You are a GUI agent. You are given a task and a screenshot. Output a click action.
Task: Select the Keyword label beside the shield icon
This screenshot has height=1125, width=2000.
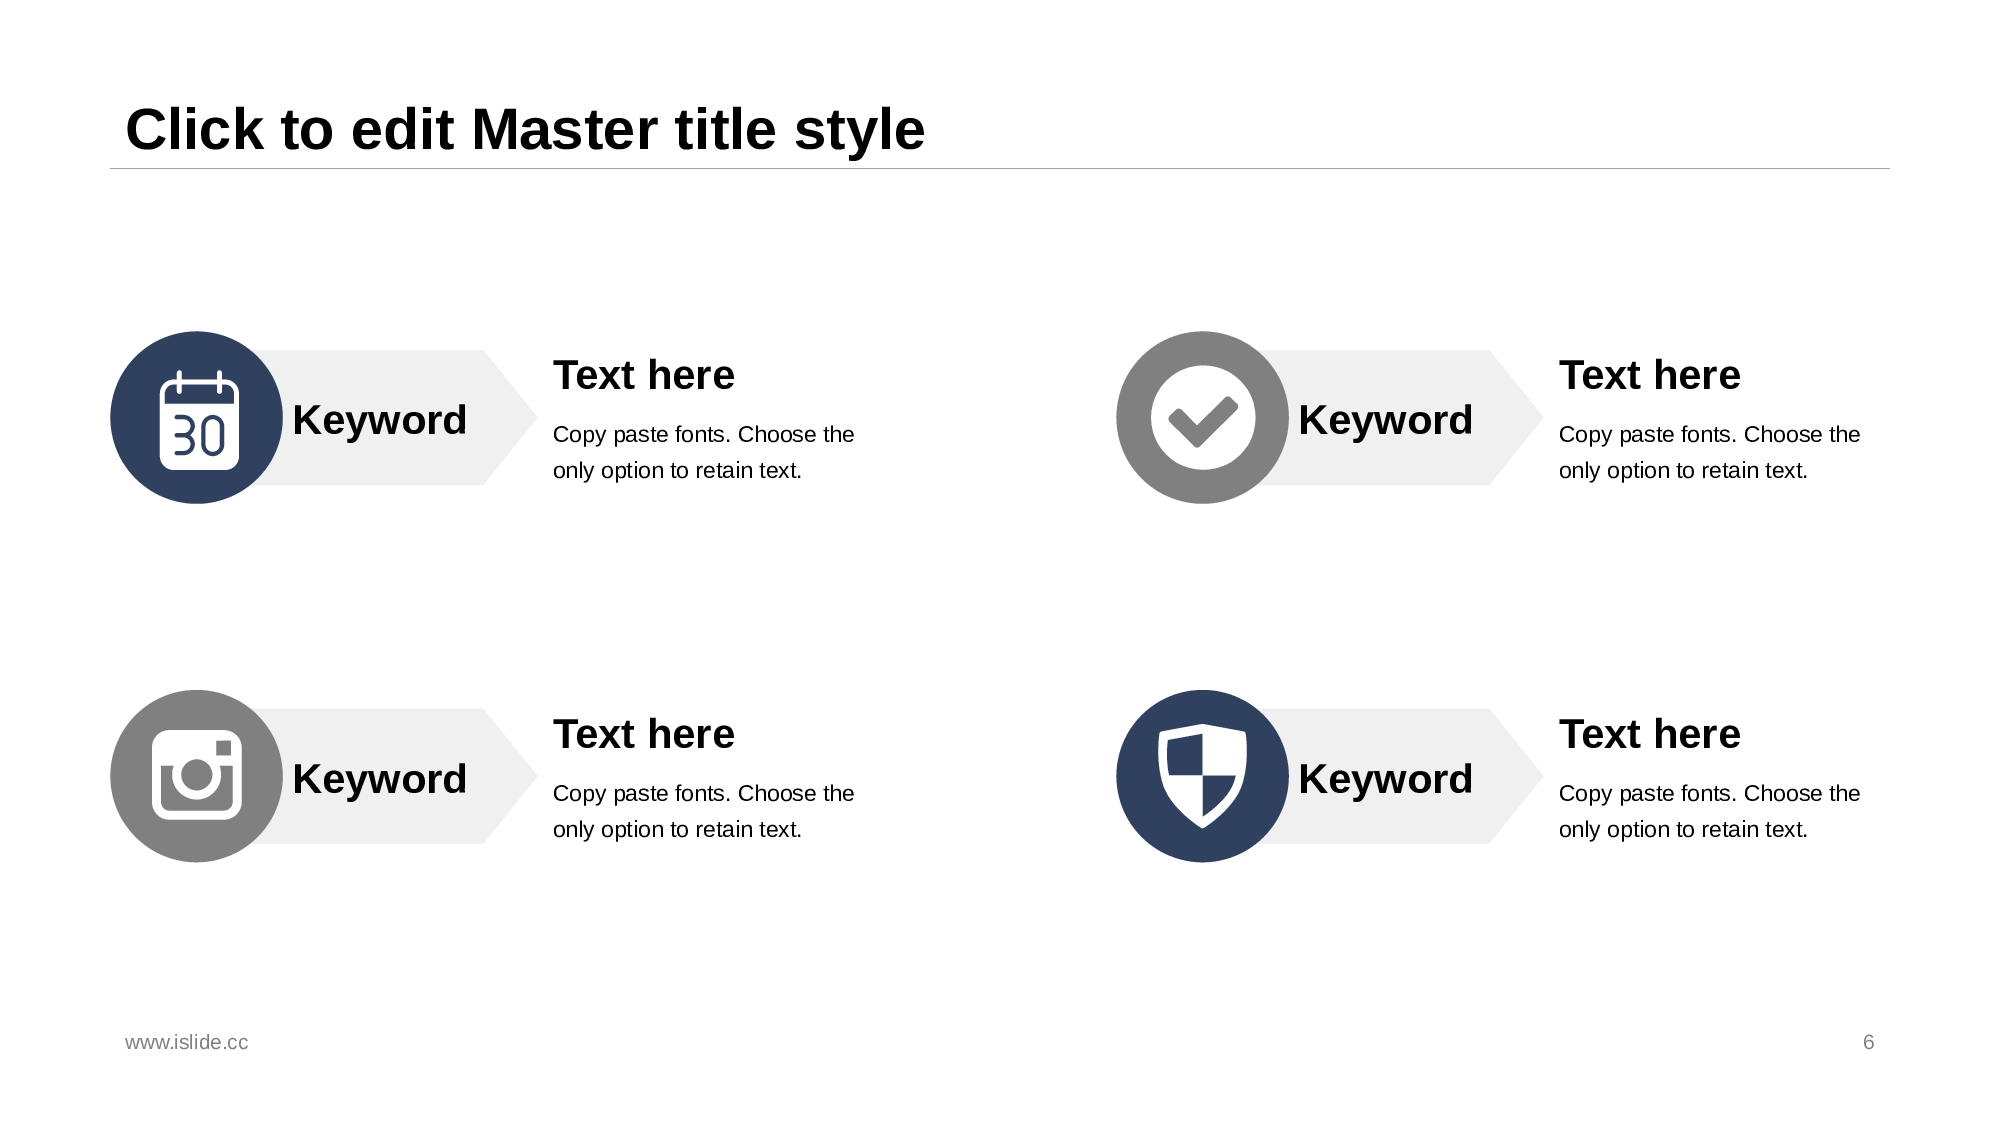[1385, 779]
